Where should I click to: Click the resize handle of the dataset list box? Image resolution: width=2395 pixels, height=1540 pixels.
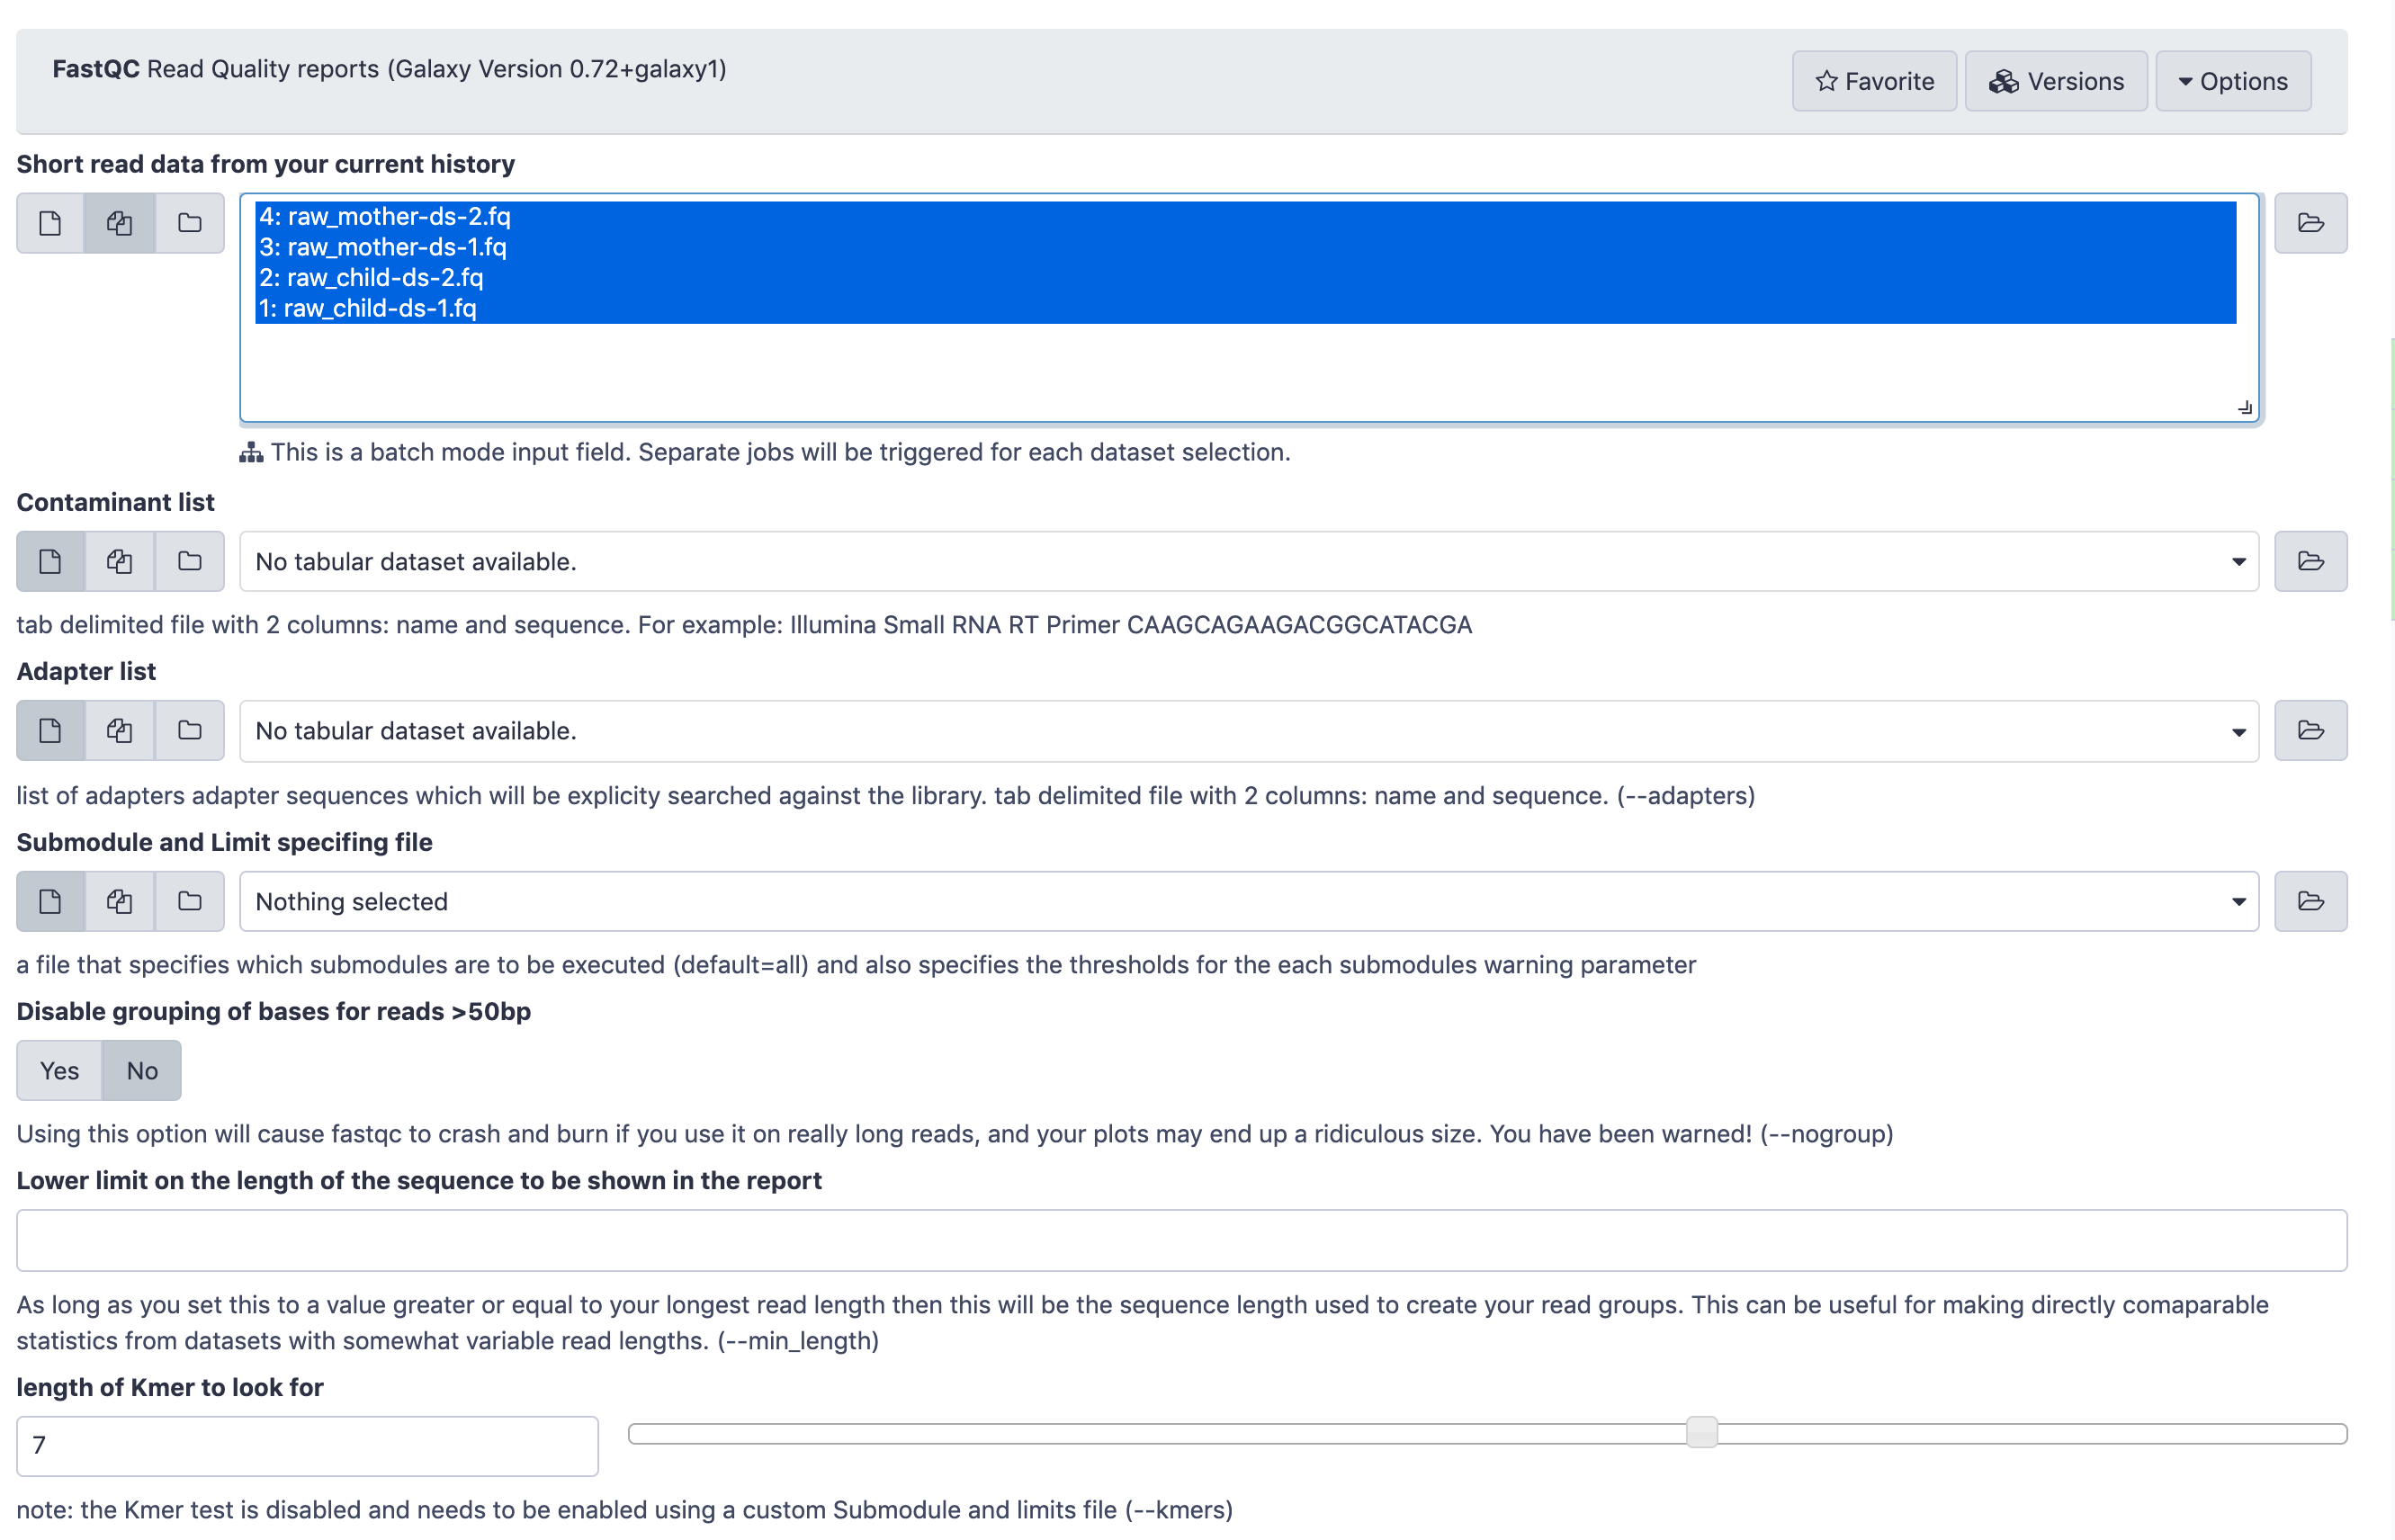(2245, 407)
